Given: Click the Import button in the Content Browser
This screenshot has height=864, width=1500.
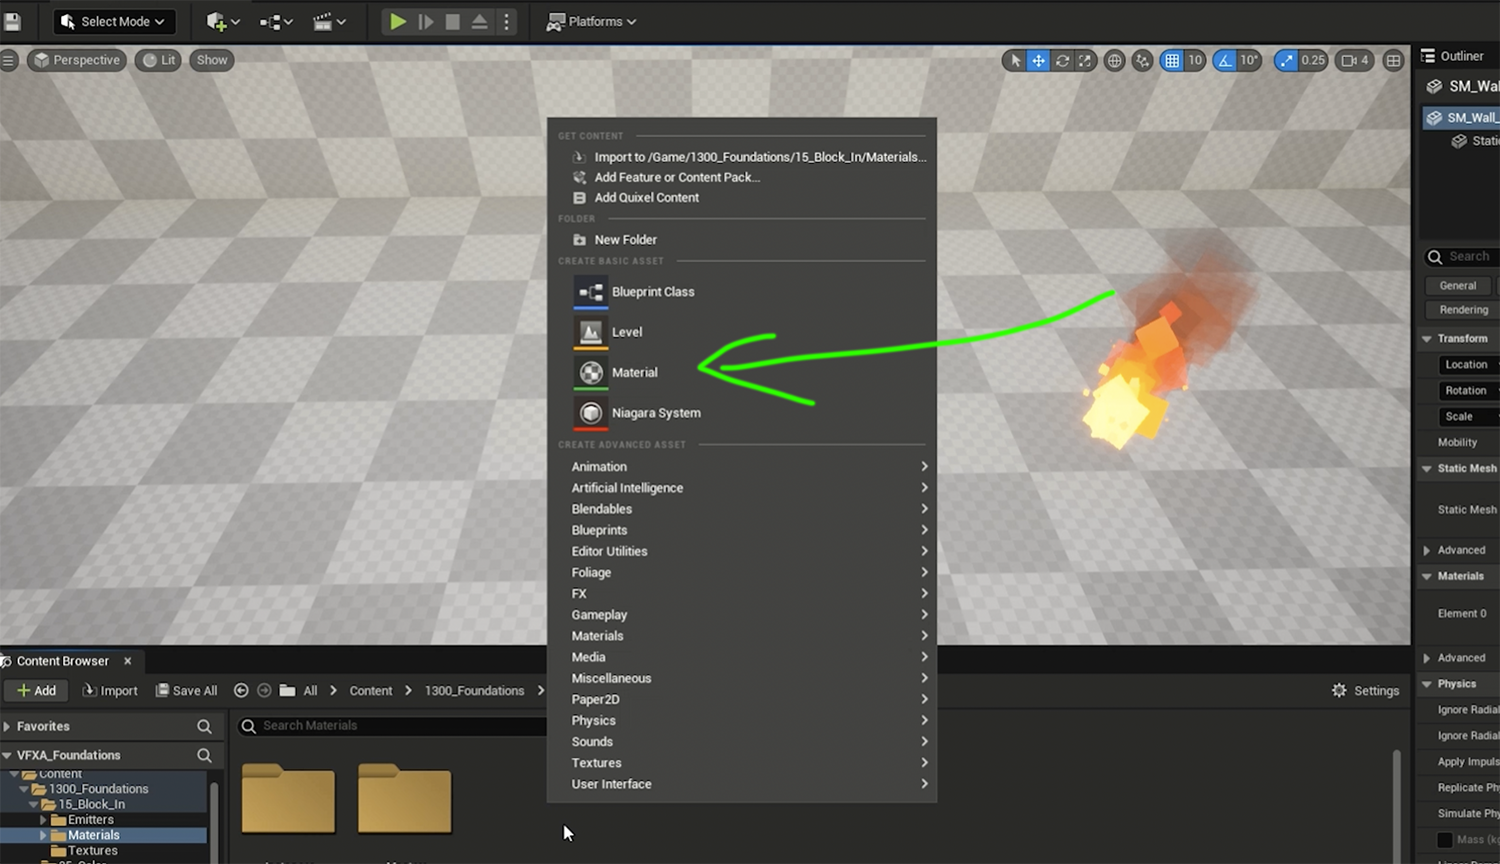Looking at the screenshot, I should tap(110, 691).
